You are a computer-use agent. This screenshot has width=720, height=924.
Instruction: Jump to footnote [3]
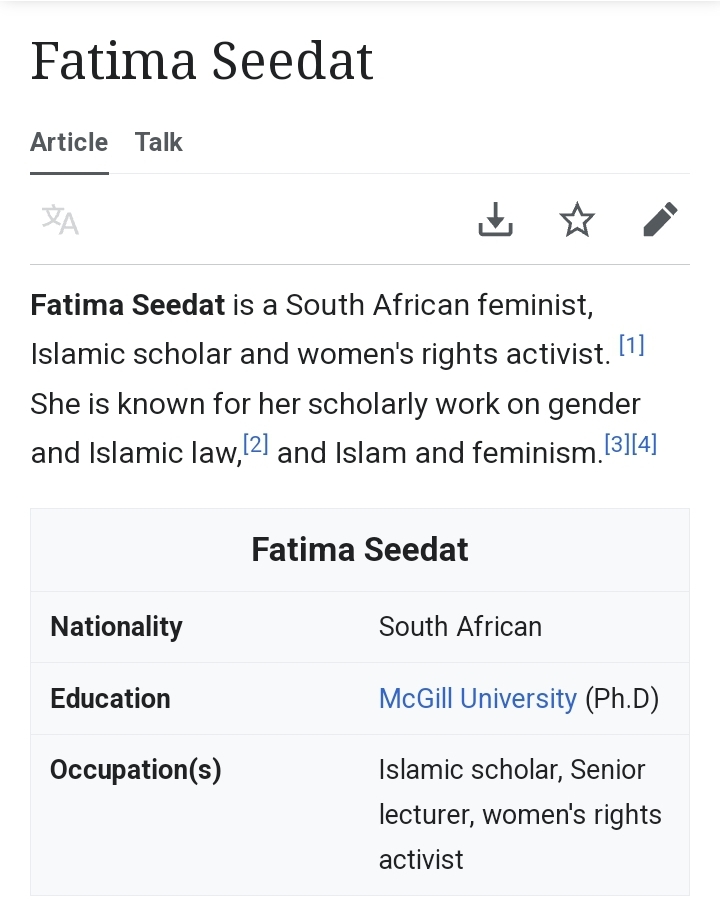(x=618, y=445)
